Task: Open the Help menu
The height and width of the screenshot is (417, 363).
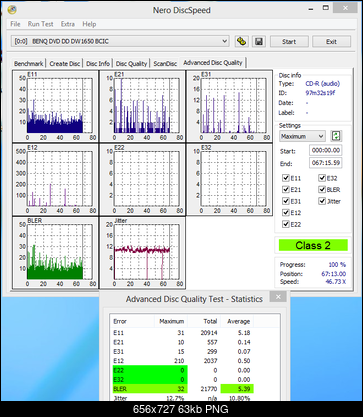Action: 89,24
